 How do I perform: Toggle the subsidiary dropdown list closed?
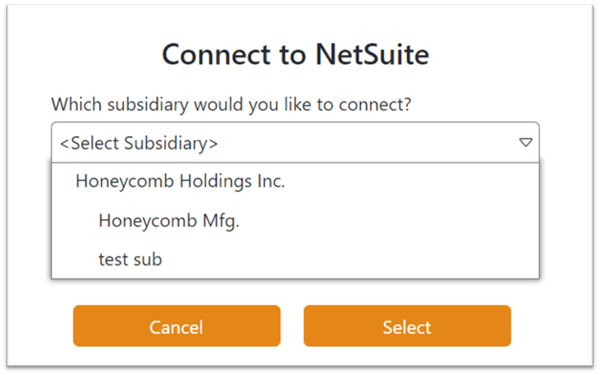point(526,143)
